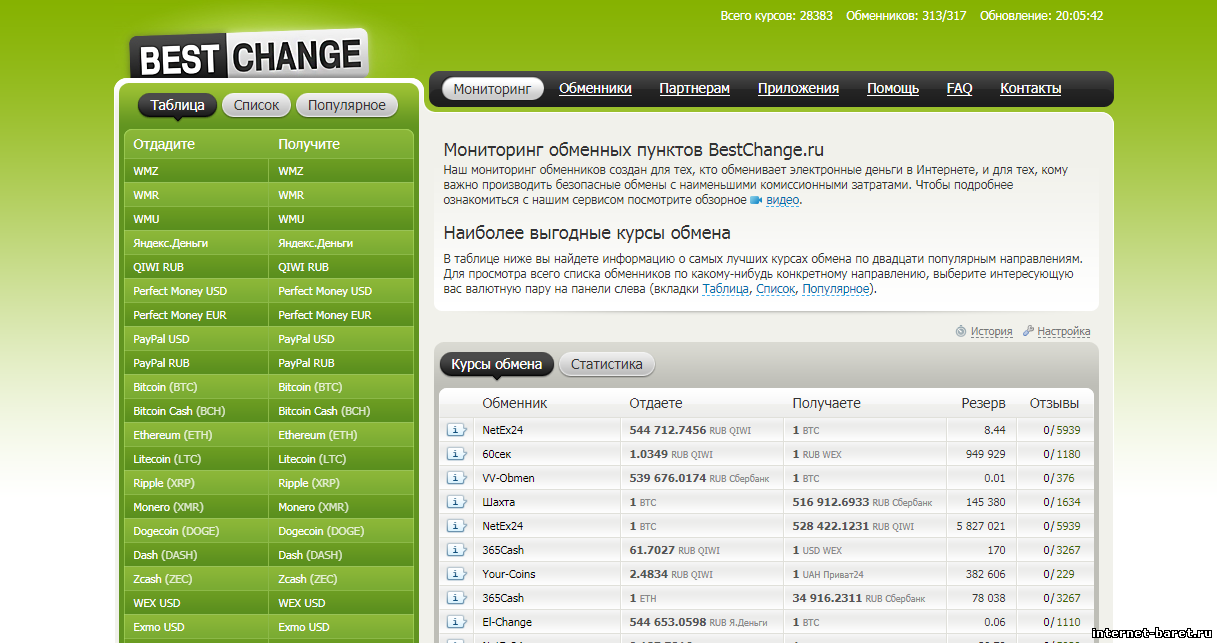Click the clock icon beside История

[x=961, y=331]
